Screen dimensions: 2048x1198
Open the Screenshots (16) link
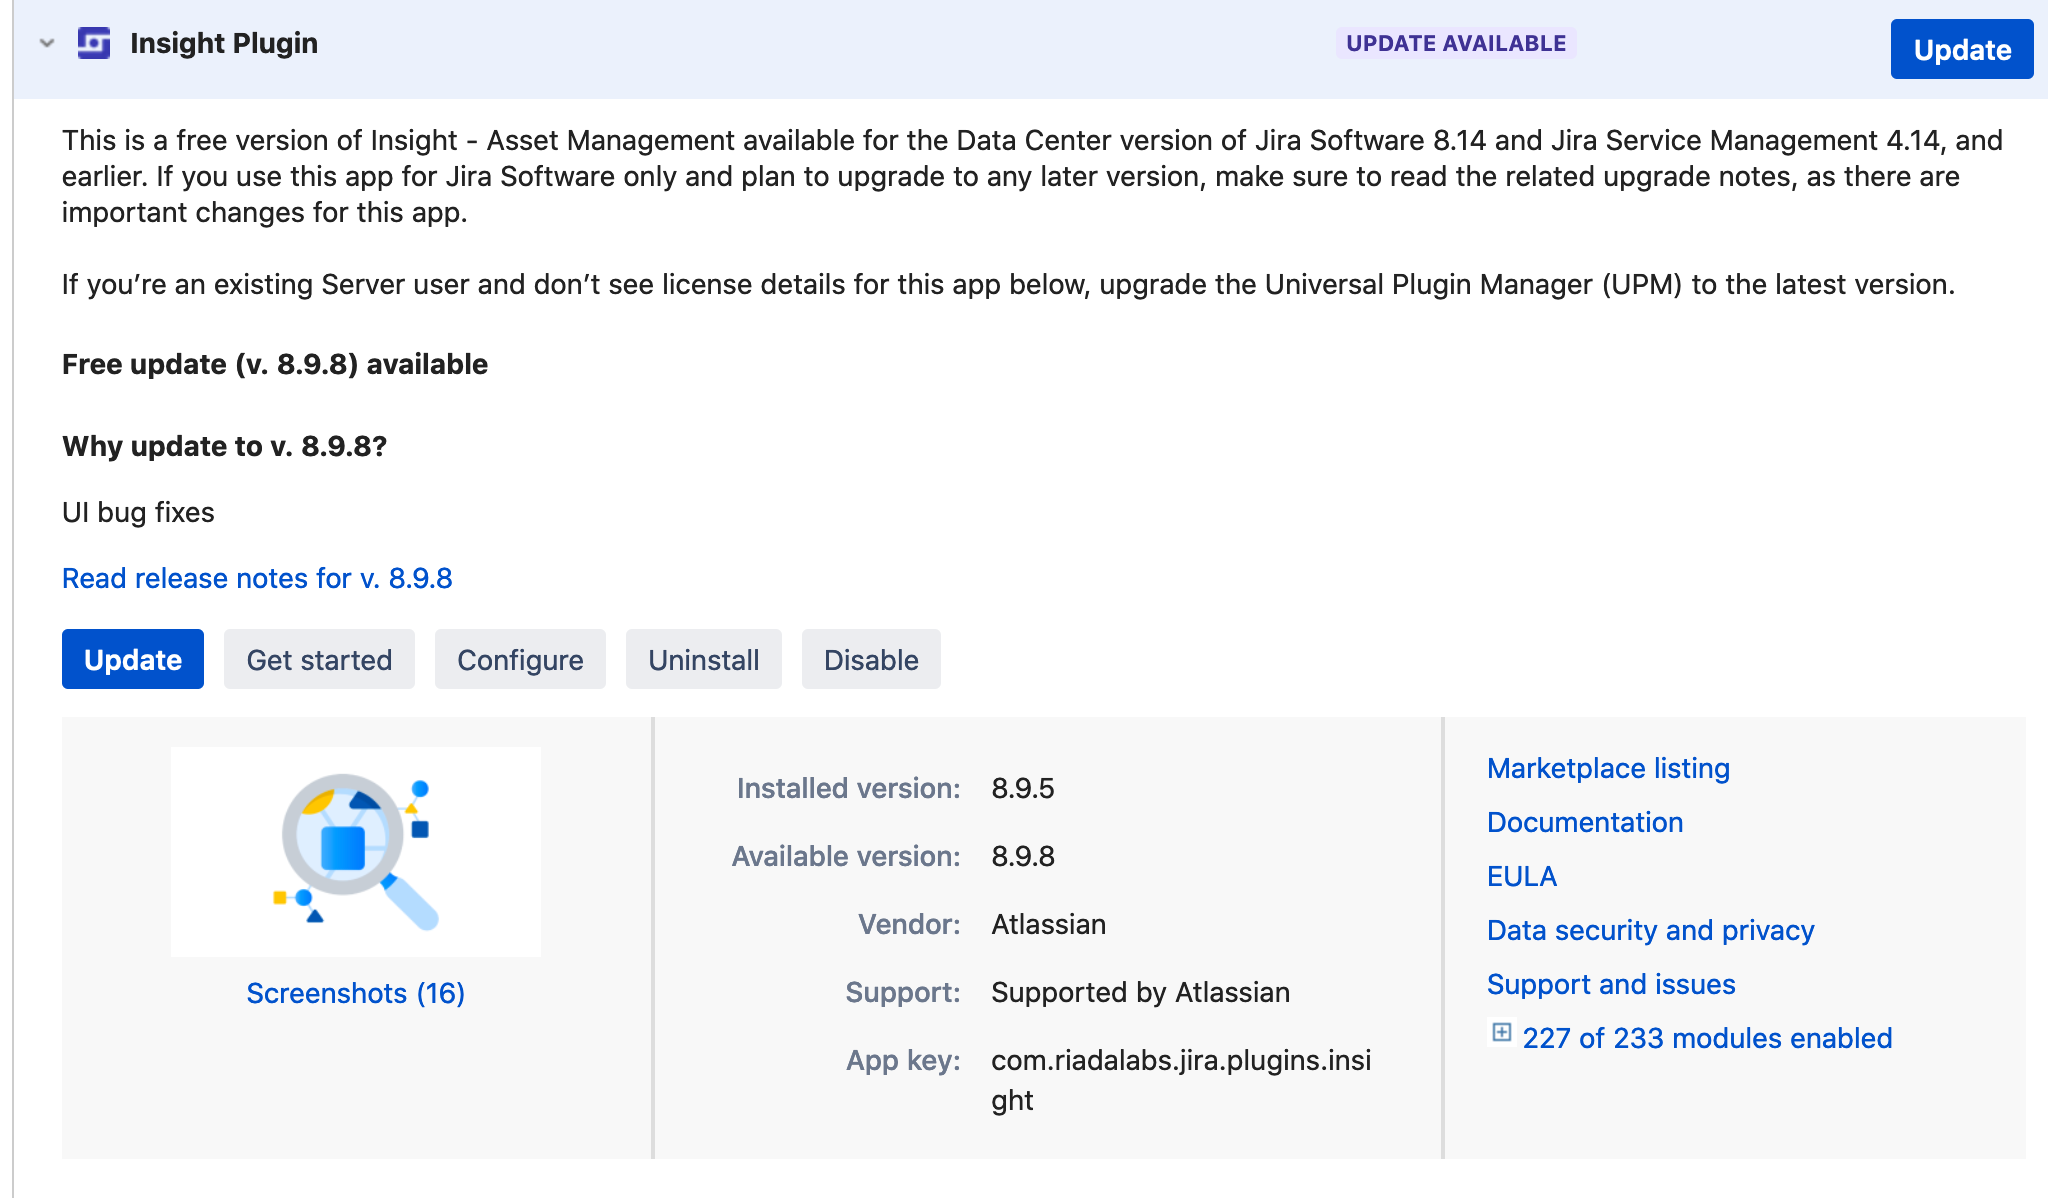tap(355, 993)
